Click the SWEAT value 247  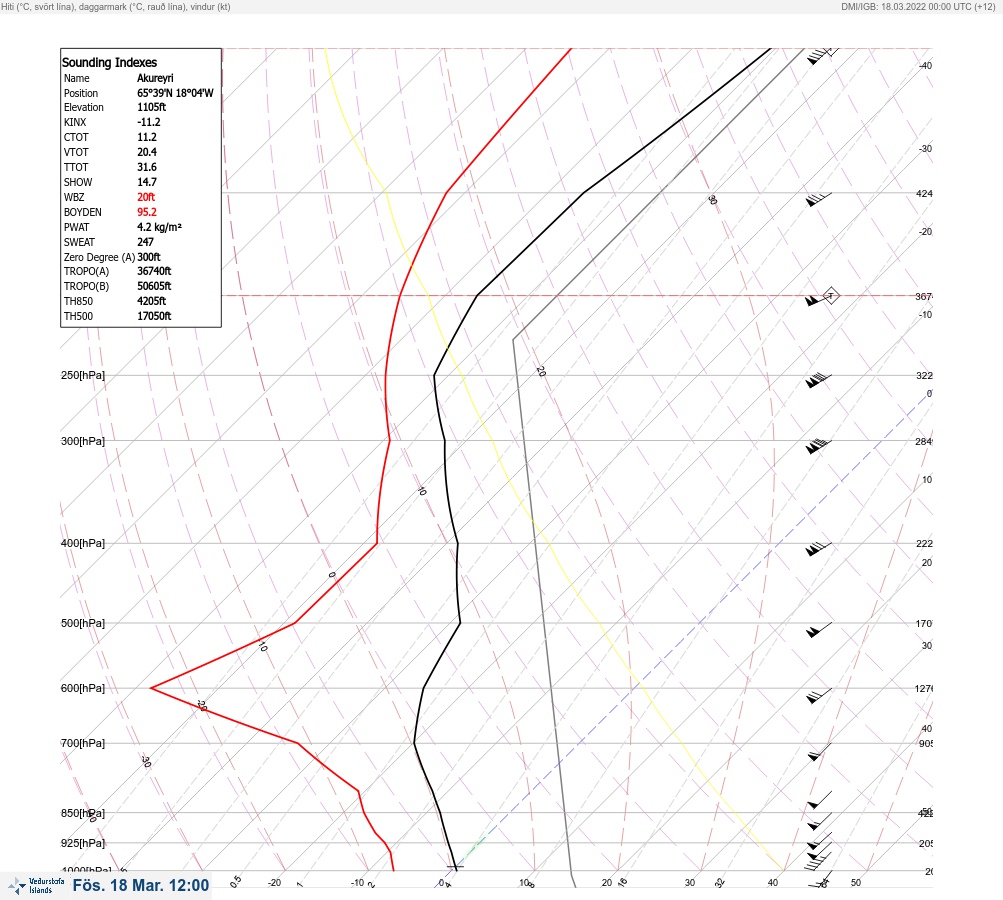(145, 242)
